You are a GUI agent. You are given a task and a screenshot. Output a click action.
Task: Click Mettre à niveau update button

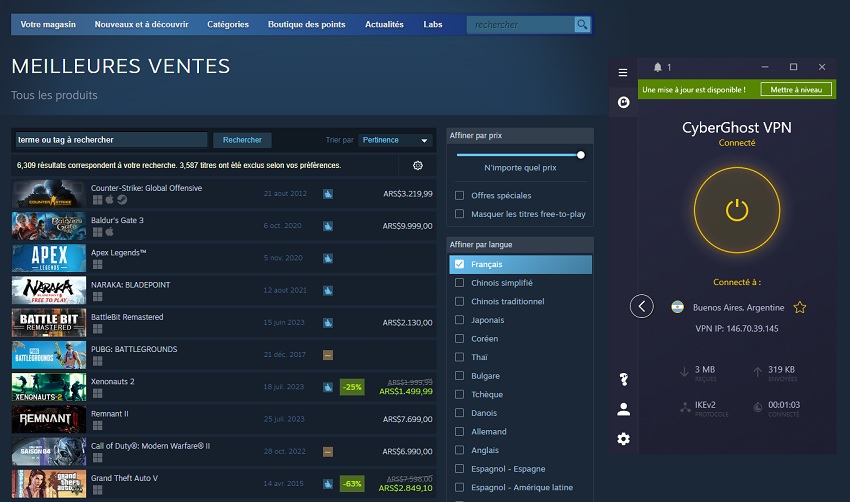click(796, 89)
